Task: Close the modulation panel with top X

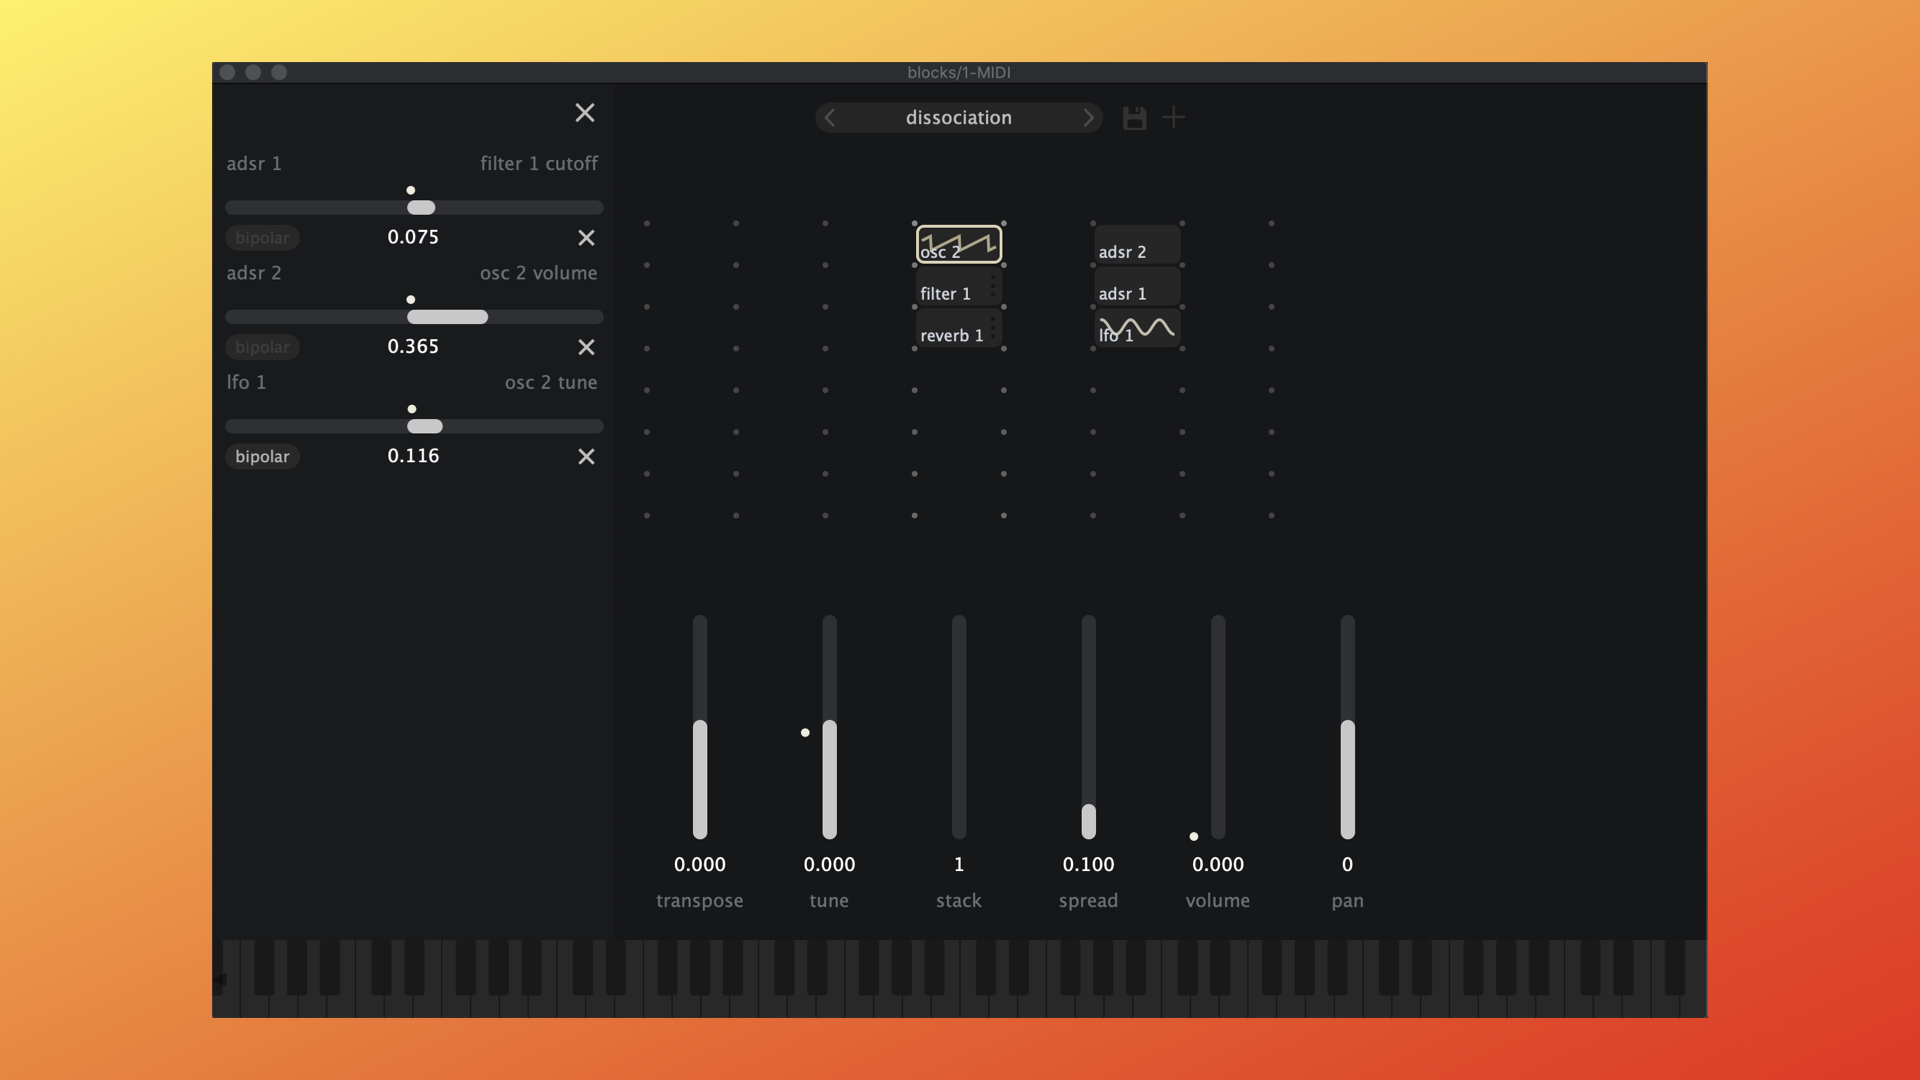Action: (585, 113)
